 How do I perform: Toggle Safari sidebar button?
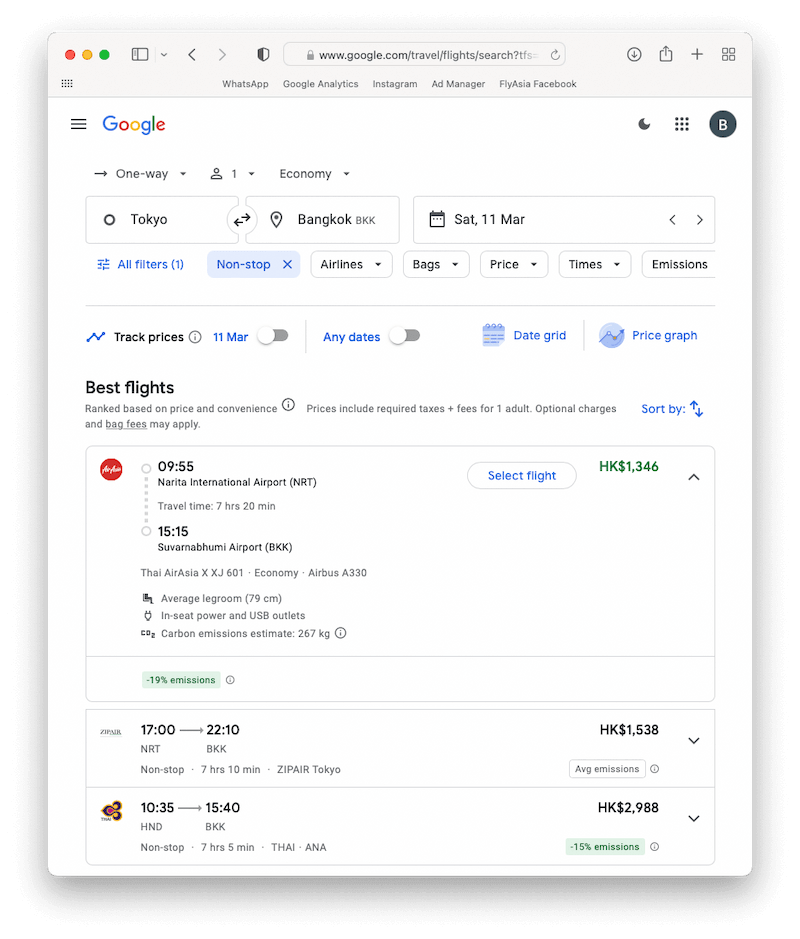click(x=140, y=54)
